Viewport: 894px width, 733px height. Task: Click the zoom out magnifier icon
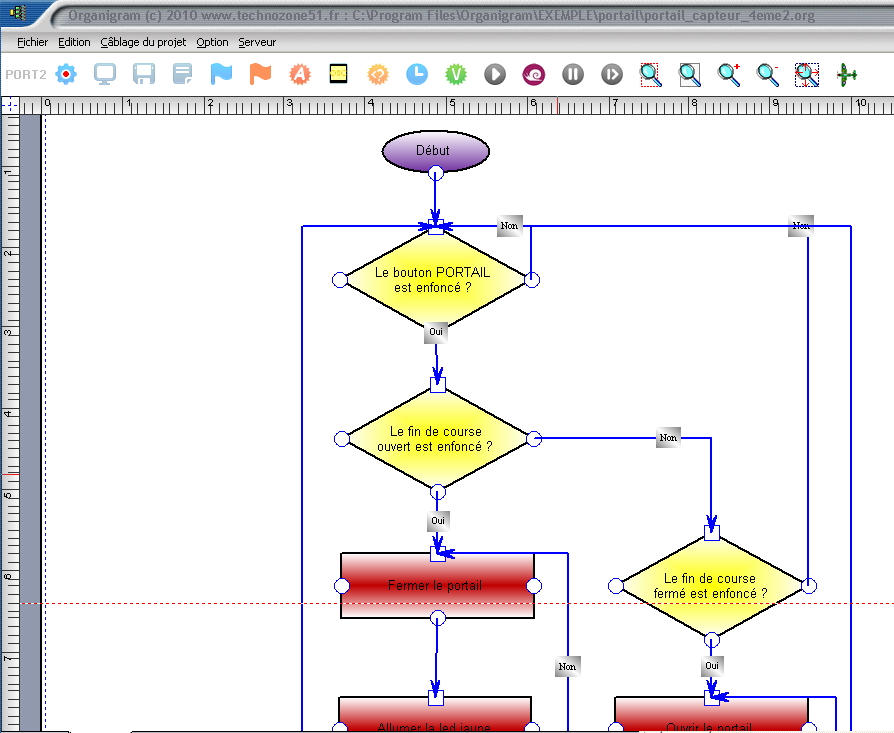coord(768,74)
